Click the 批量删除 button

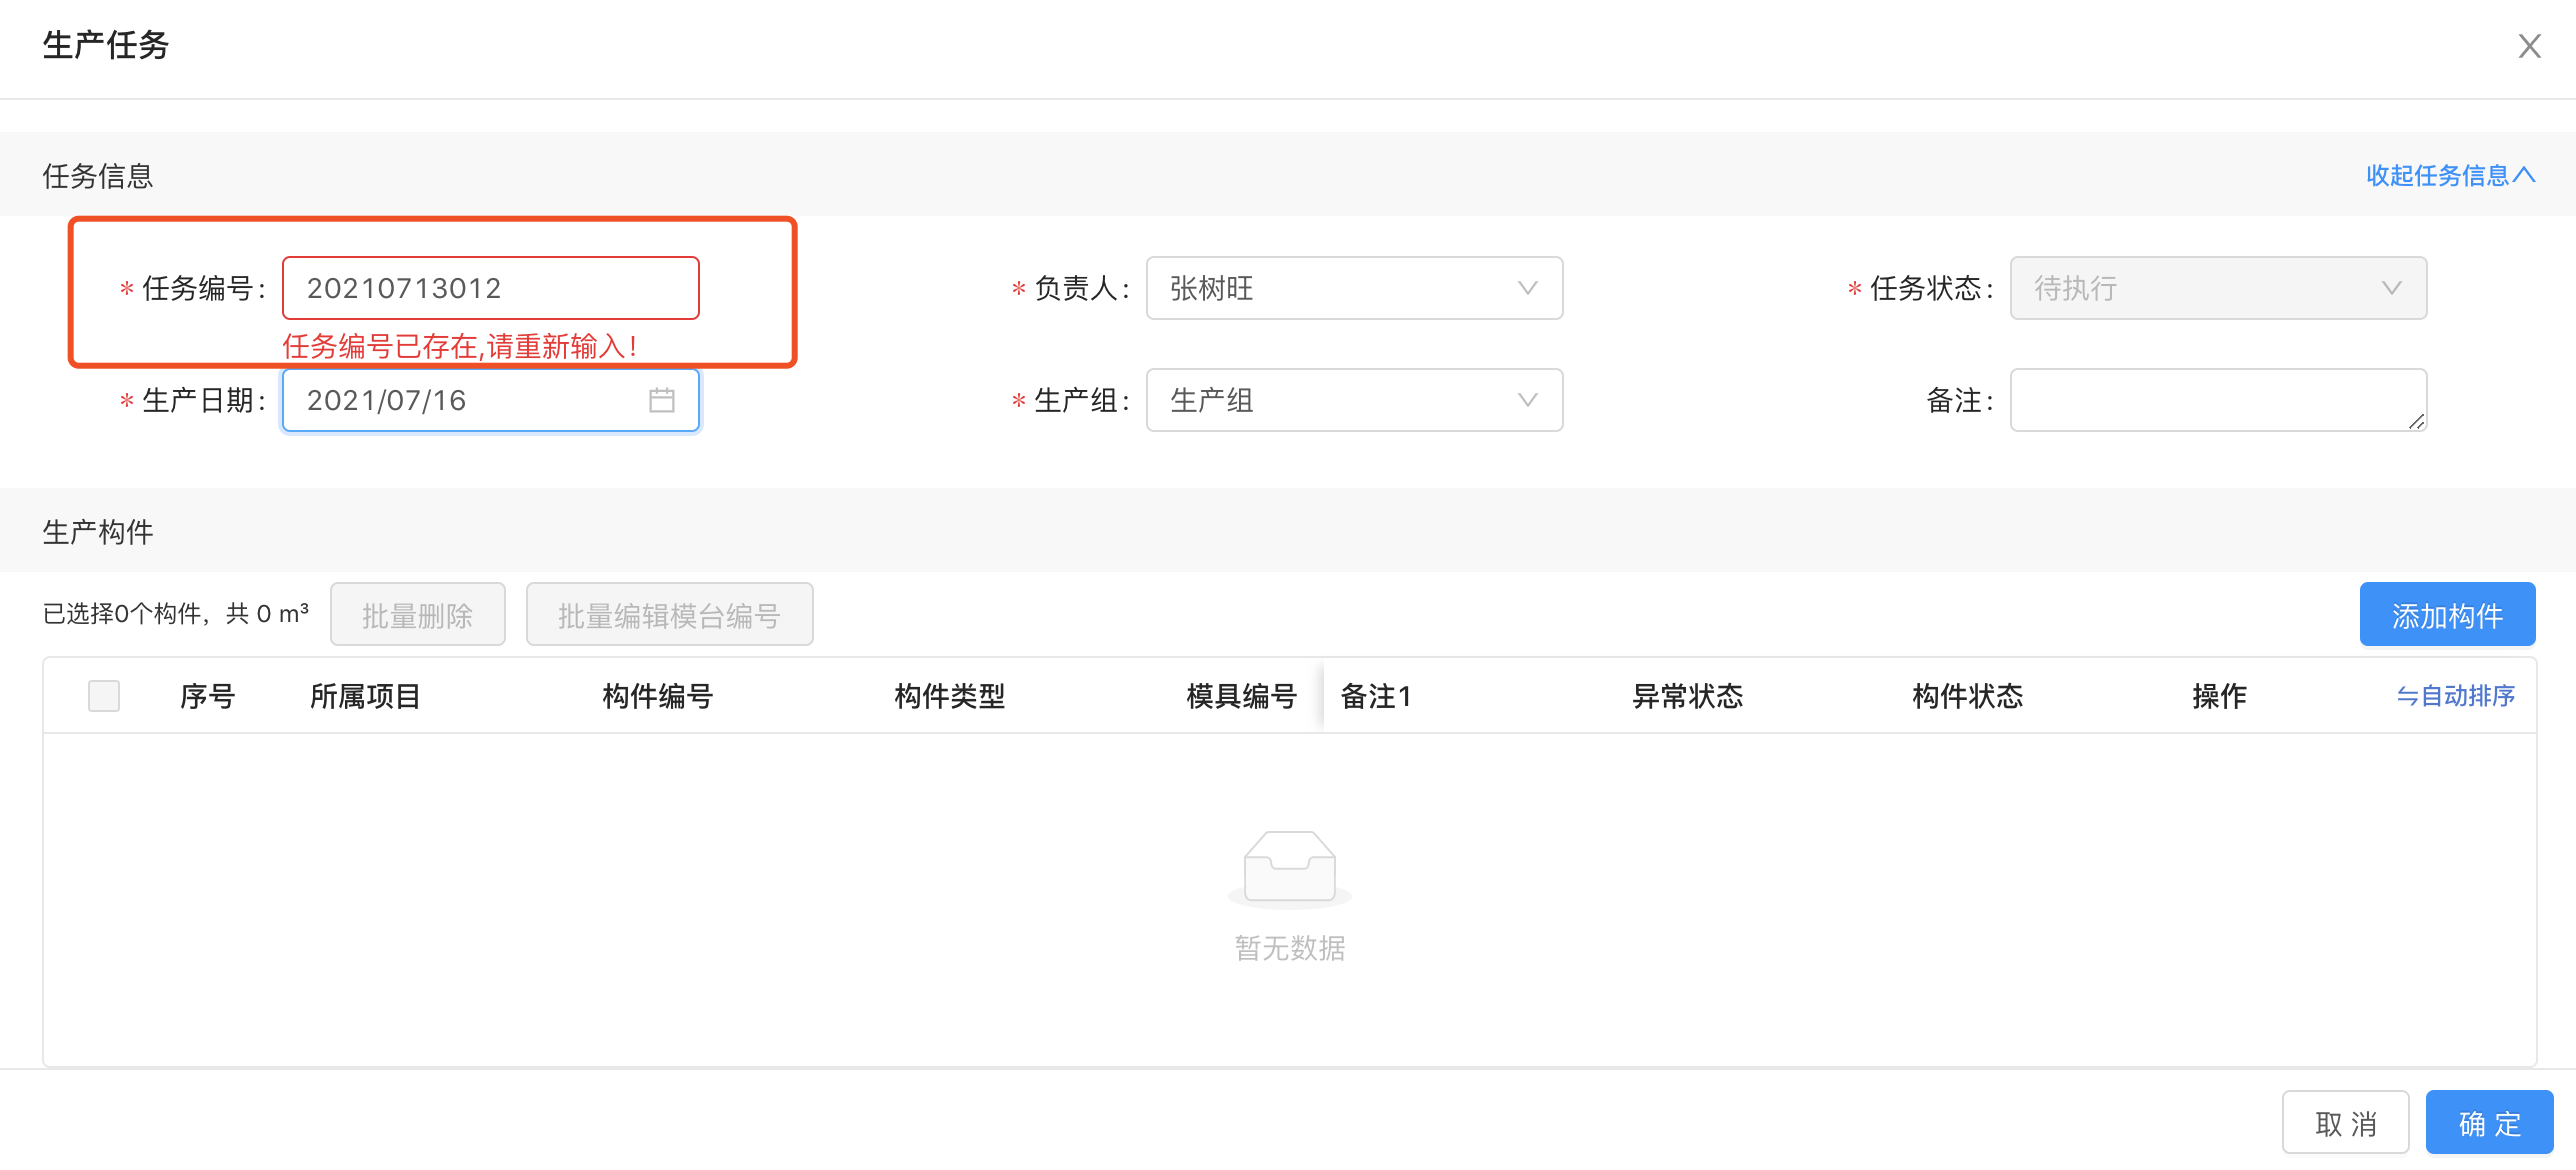417,615
